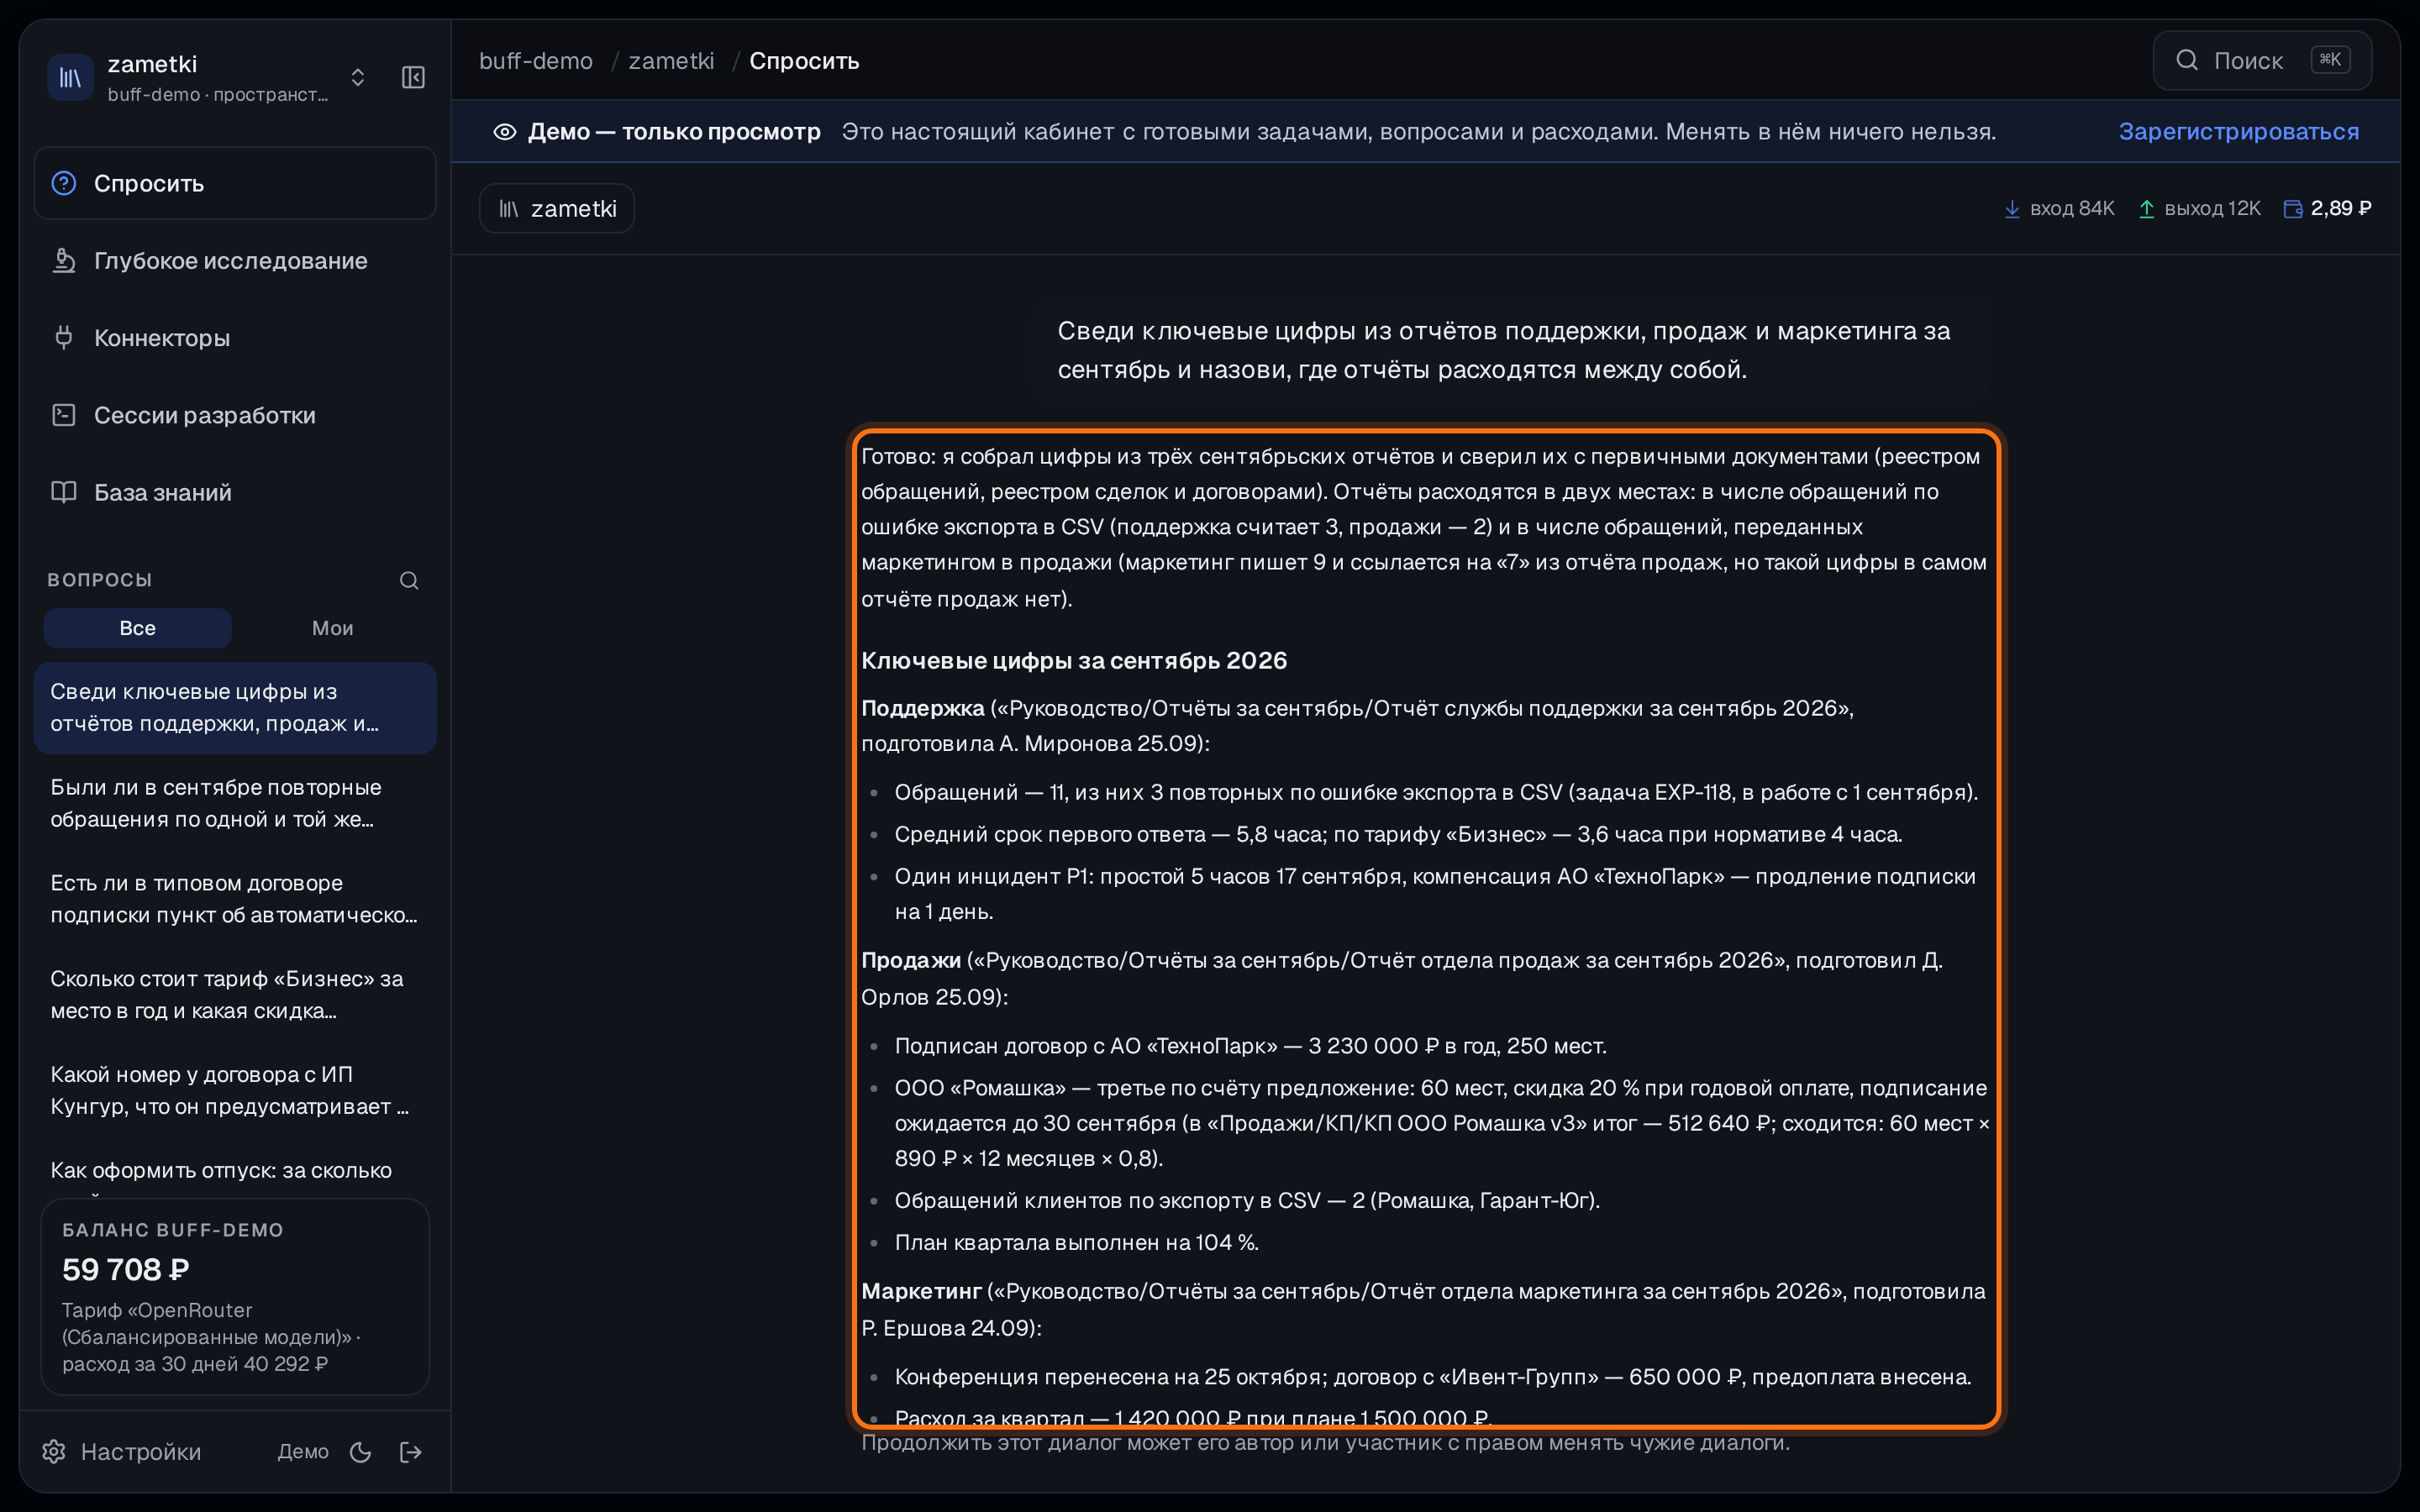Go to zametki breadcrumb
The width and height of the screenshot is (2420, 1512).
pos(671,61)
